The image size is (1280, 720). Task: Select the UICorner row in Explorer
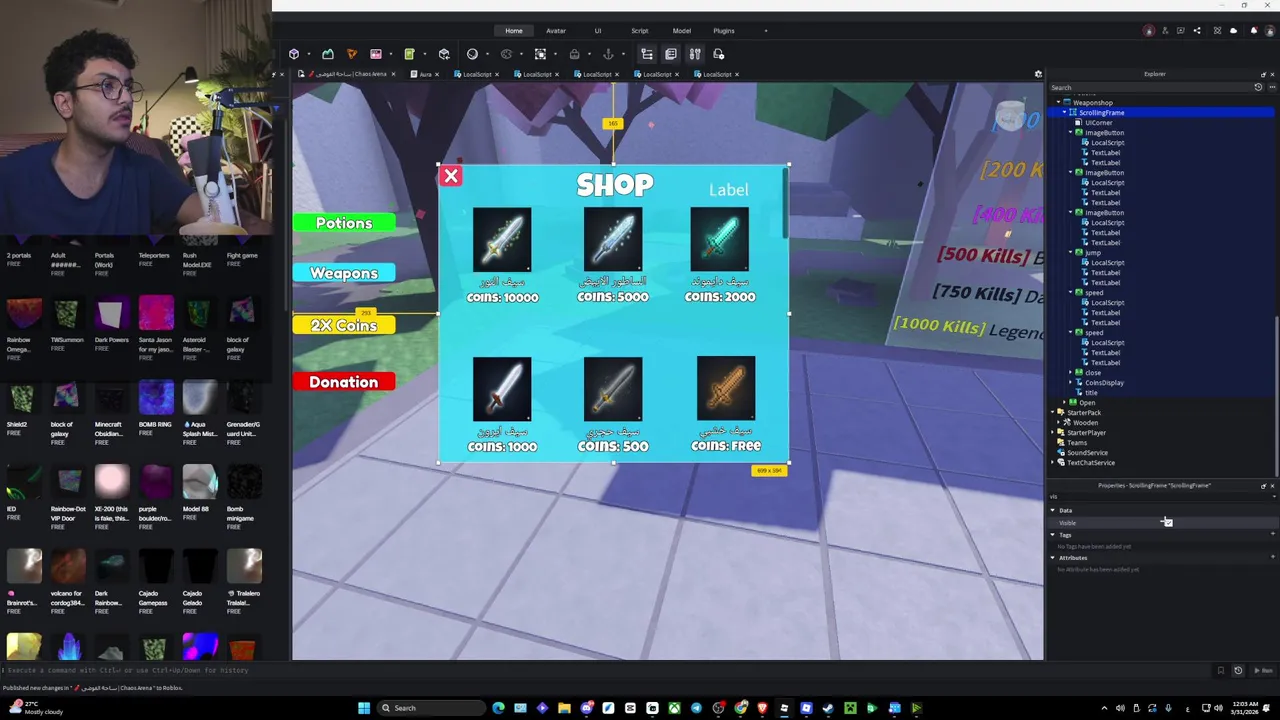pos(1098,123)
